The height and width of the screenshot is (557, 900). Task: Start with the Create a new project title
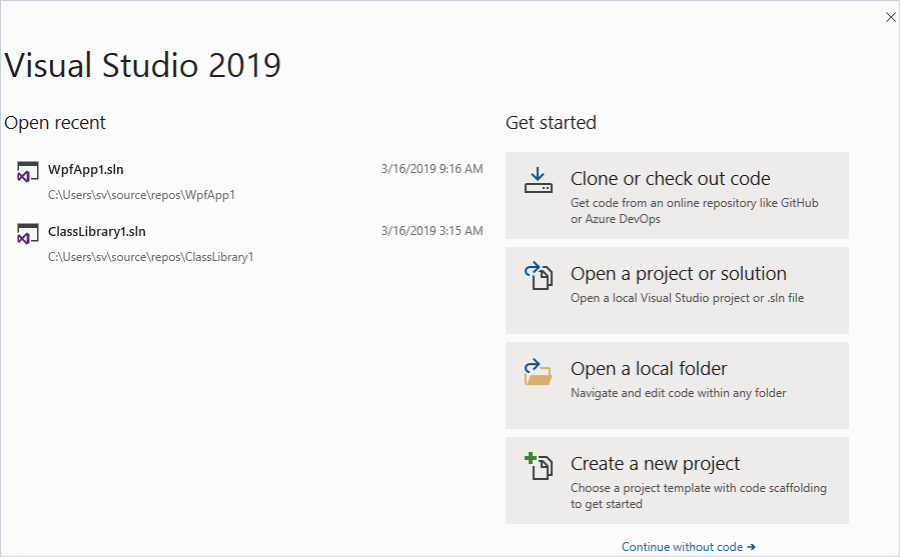tap(655, 464)
